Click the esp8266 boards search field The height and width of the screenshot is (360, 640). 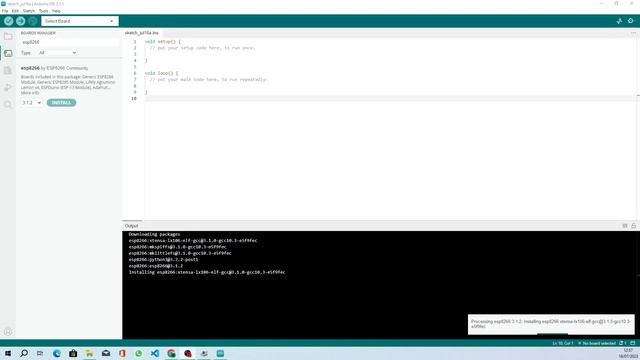pyautogui.click(x=69, y=42)
